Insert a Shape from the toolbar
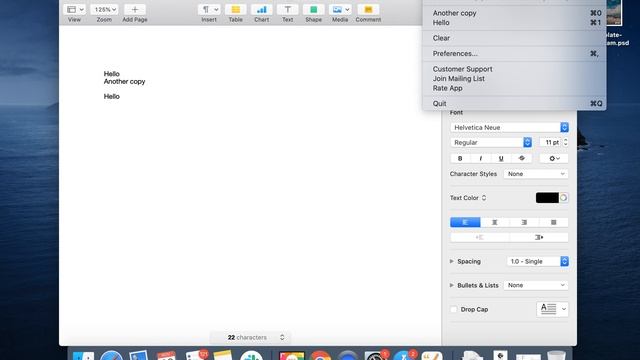Viewport: 640px width, 360px height. (x=313, y=9)
